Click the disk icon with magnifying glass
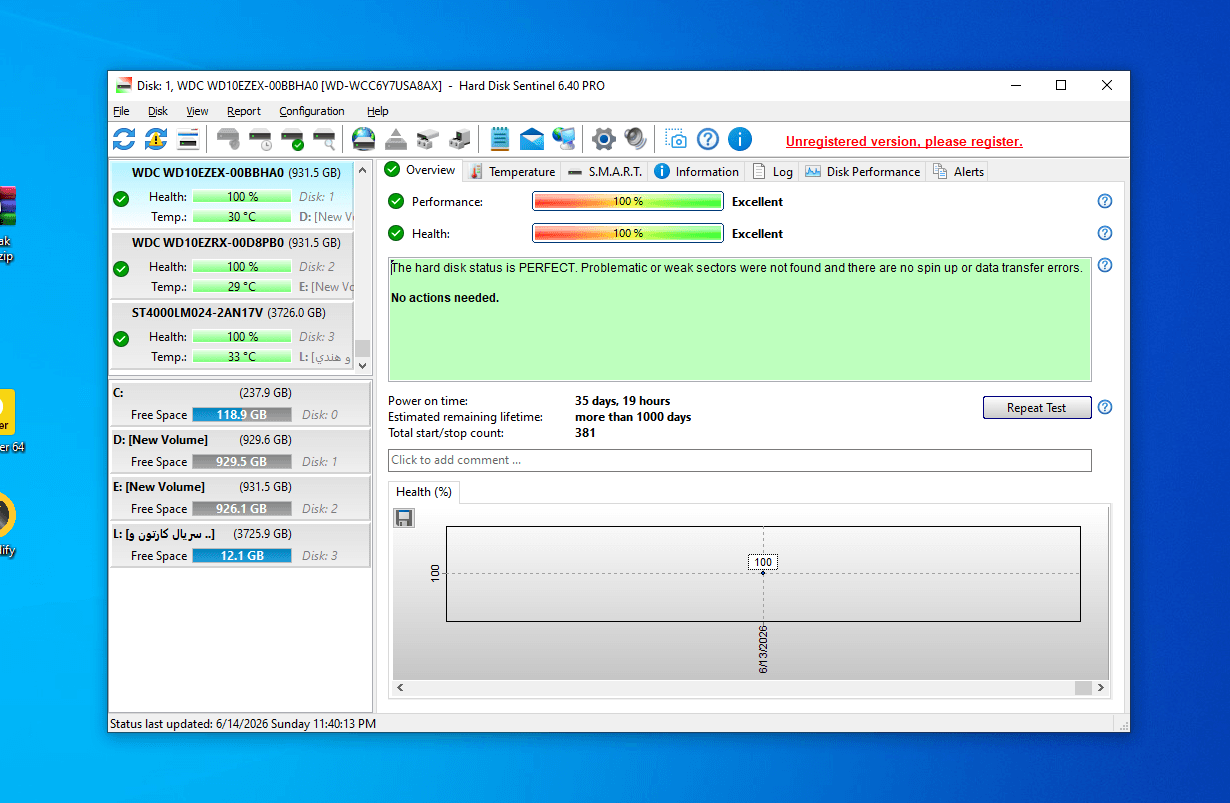 324,139
